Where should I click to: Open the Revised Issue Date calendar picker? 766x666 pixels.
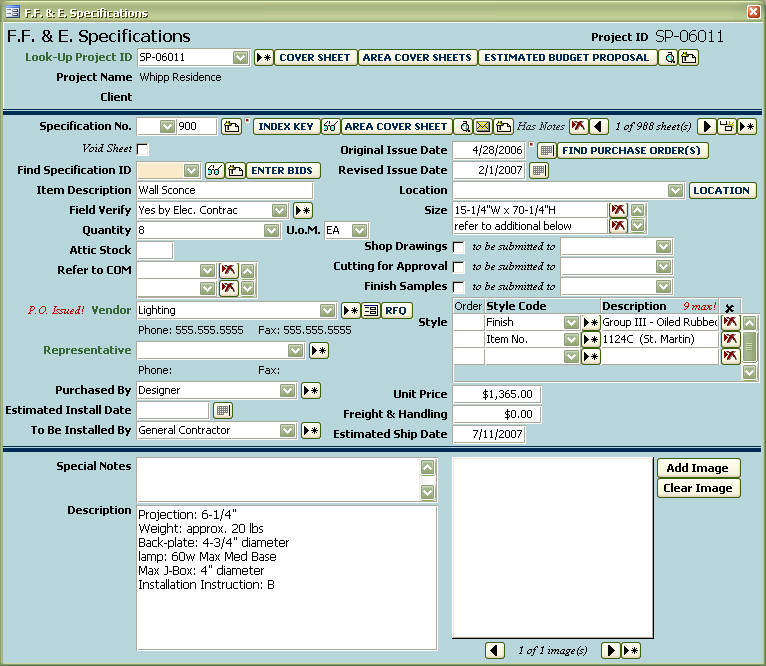[538, 171]
